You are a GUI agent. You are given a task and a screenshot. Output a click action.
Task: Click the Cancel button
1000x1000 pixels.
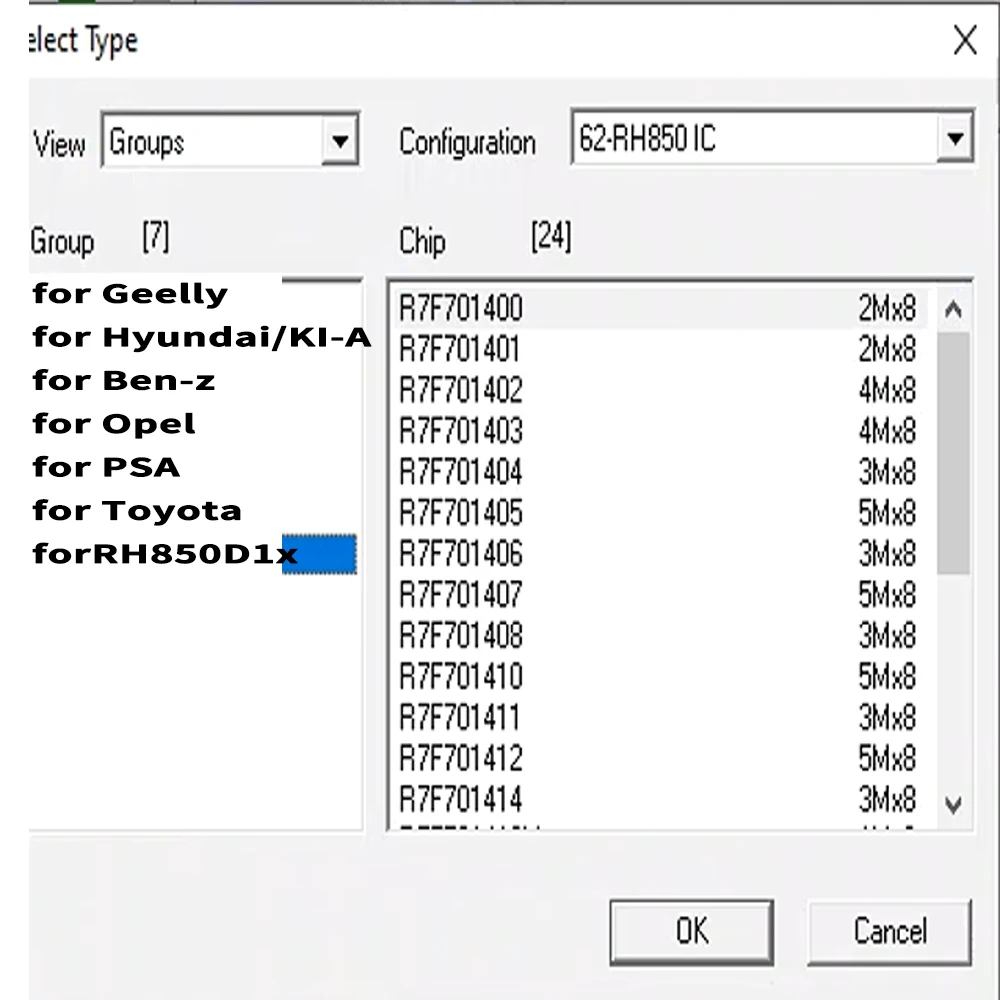point(888,931)
